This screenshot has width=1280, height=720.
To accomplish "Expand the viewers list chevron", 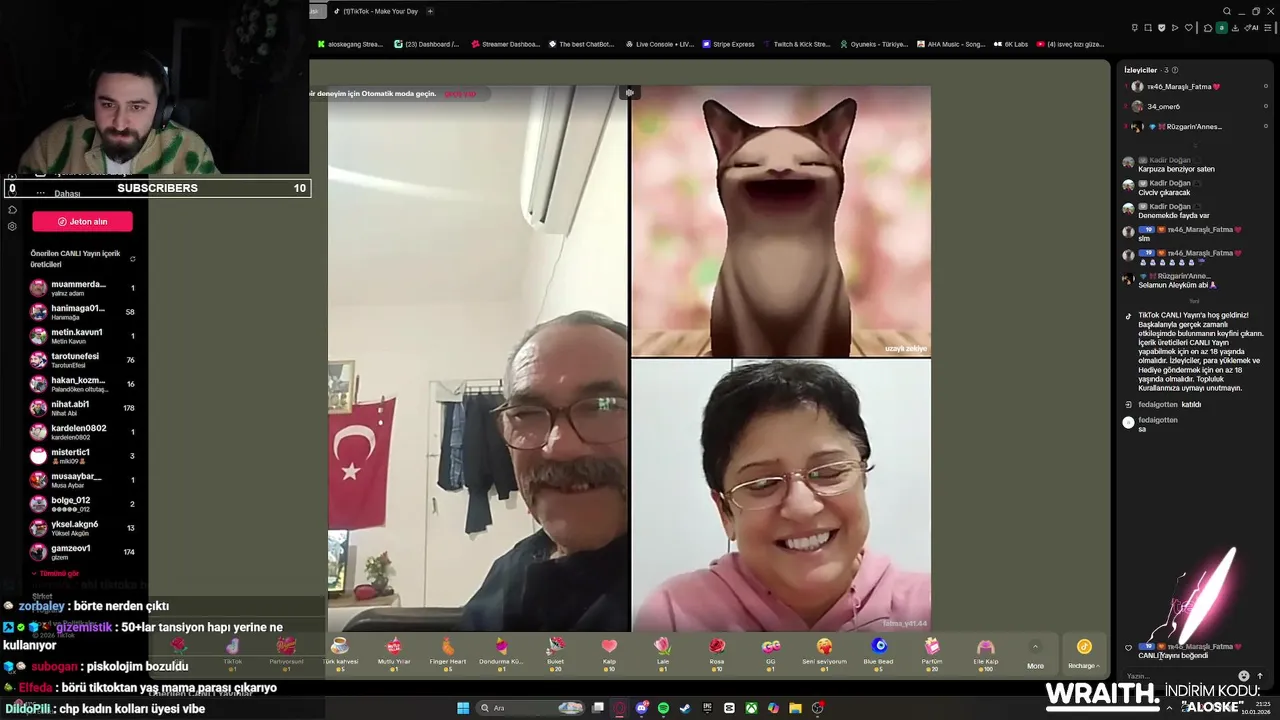I will [x=1194, y=146].
